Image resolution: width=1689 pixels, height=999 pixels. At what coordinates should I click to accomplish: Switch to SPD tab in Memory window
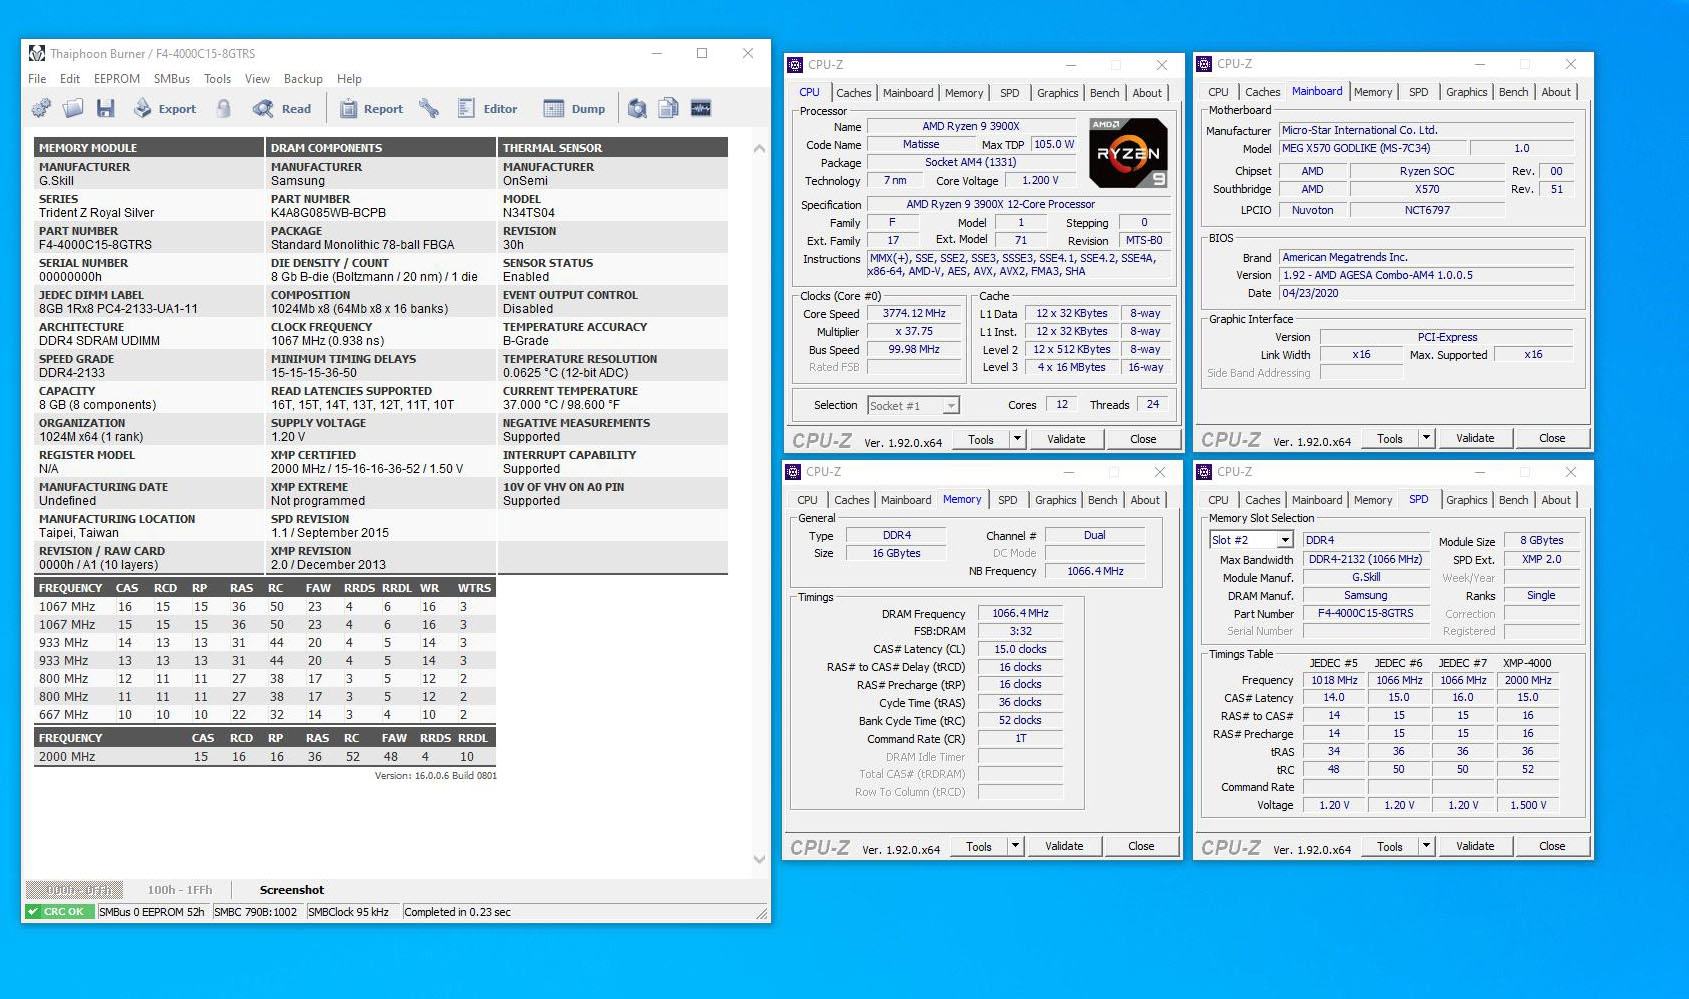[x=1007, y=500]
